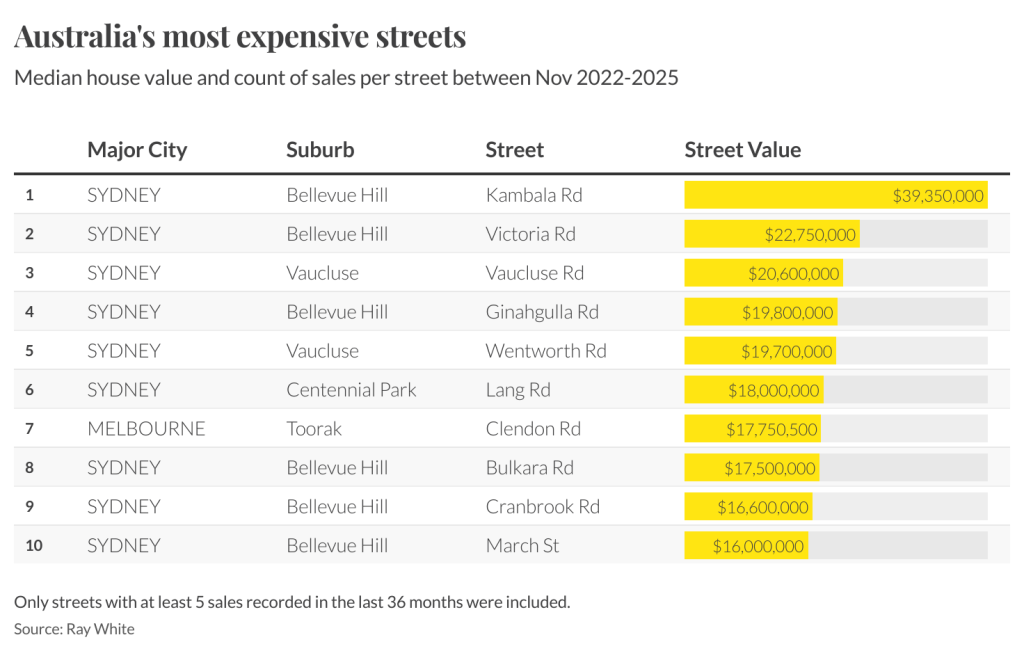Select the Victoria Rd street cell
The image size is (1024, 651).
click(530, 234)
